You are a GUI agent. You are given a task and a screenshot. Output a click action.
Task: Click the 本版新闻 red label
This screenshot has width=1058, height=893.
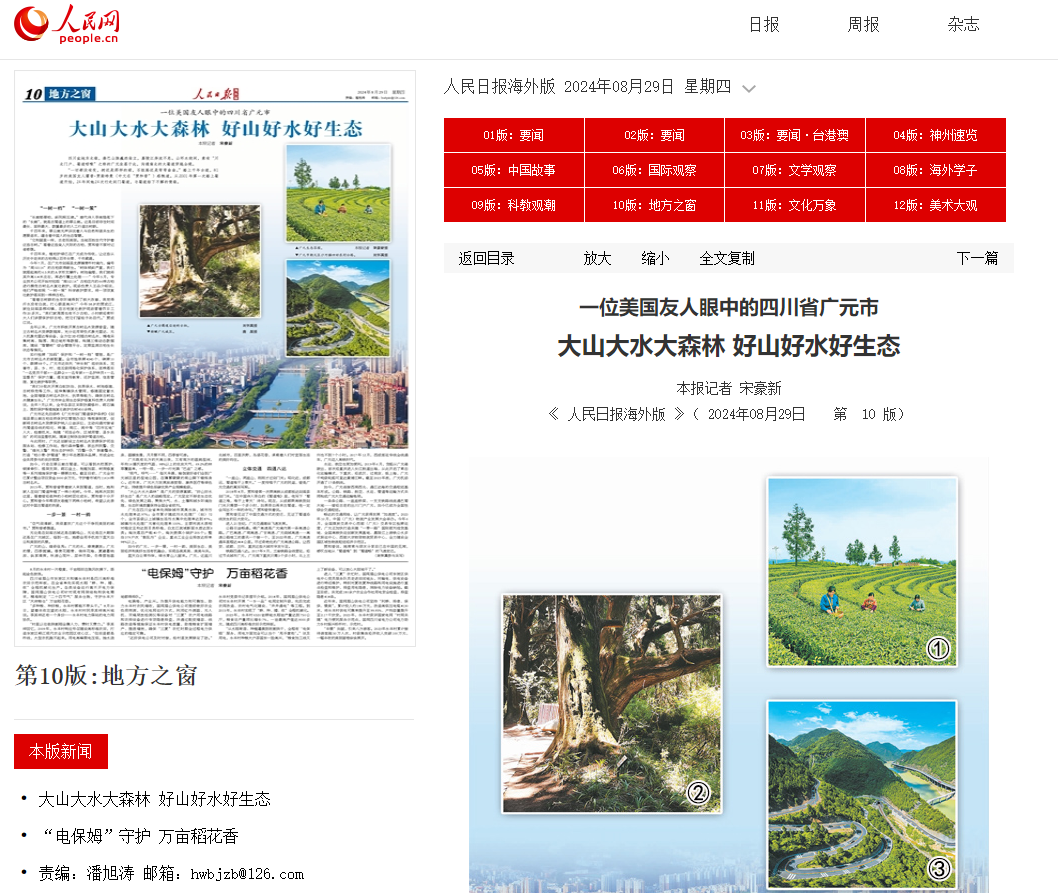click(61, 751)
